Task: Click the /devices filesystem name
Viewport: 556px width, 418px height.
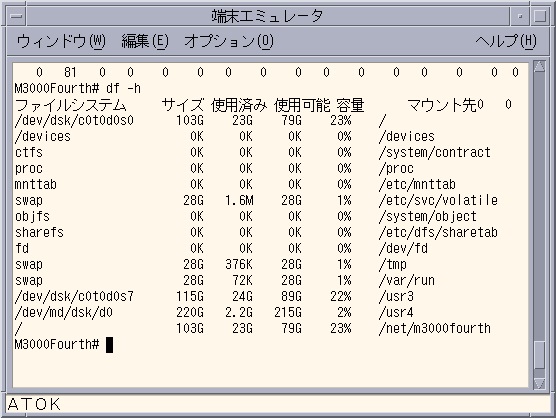Action: pos(43,136)
